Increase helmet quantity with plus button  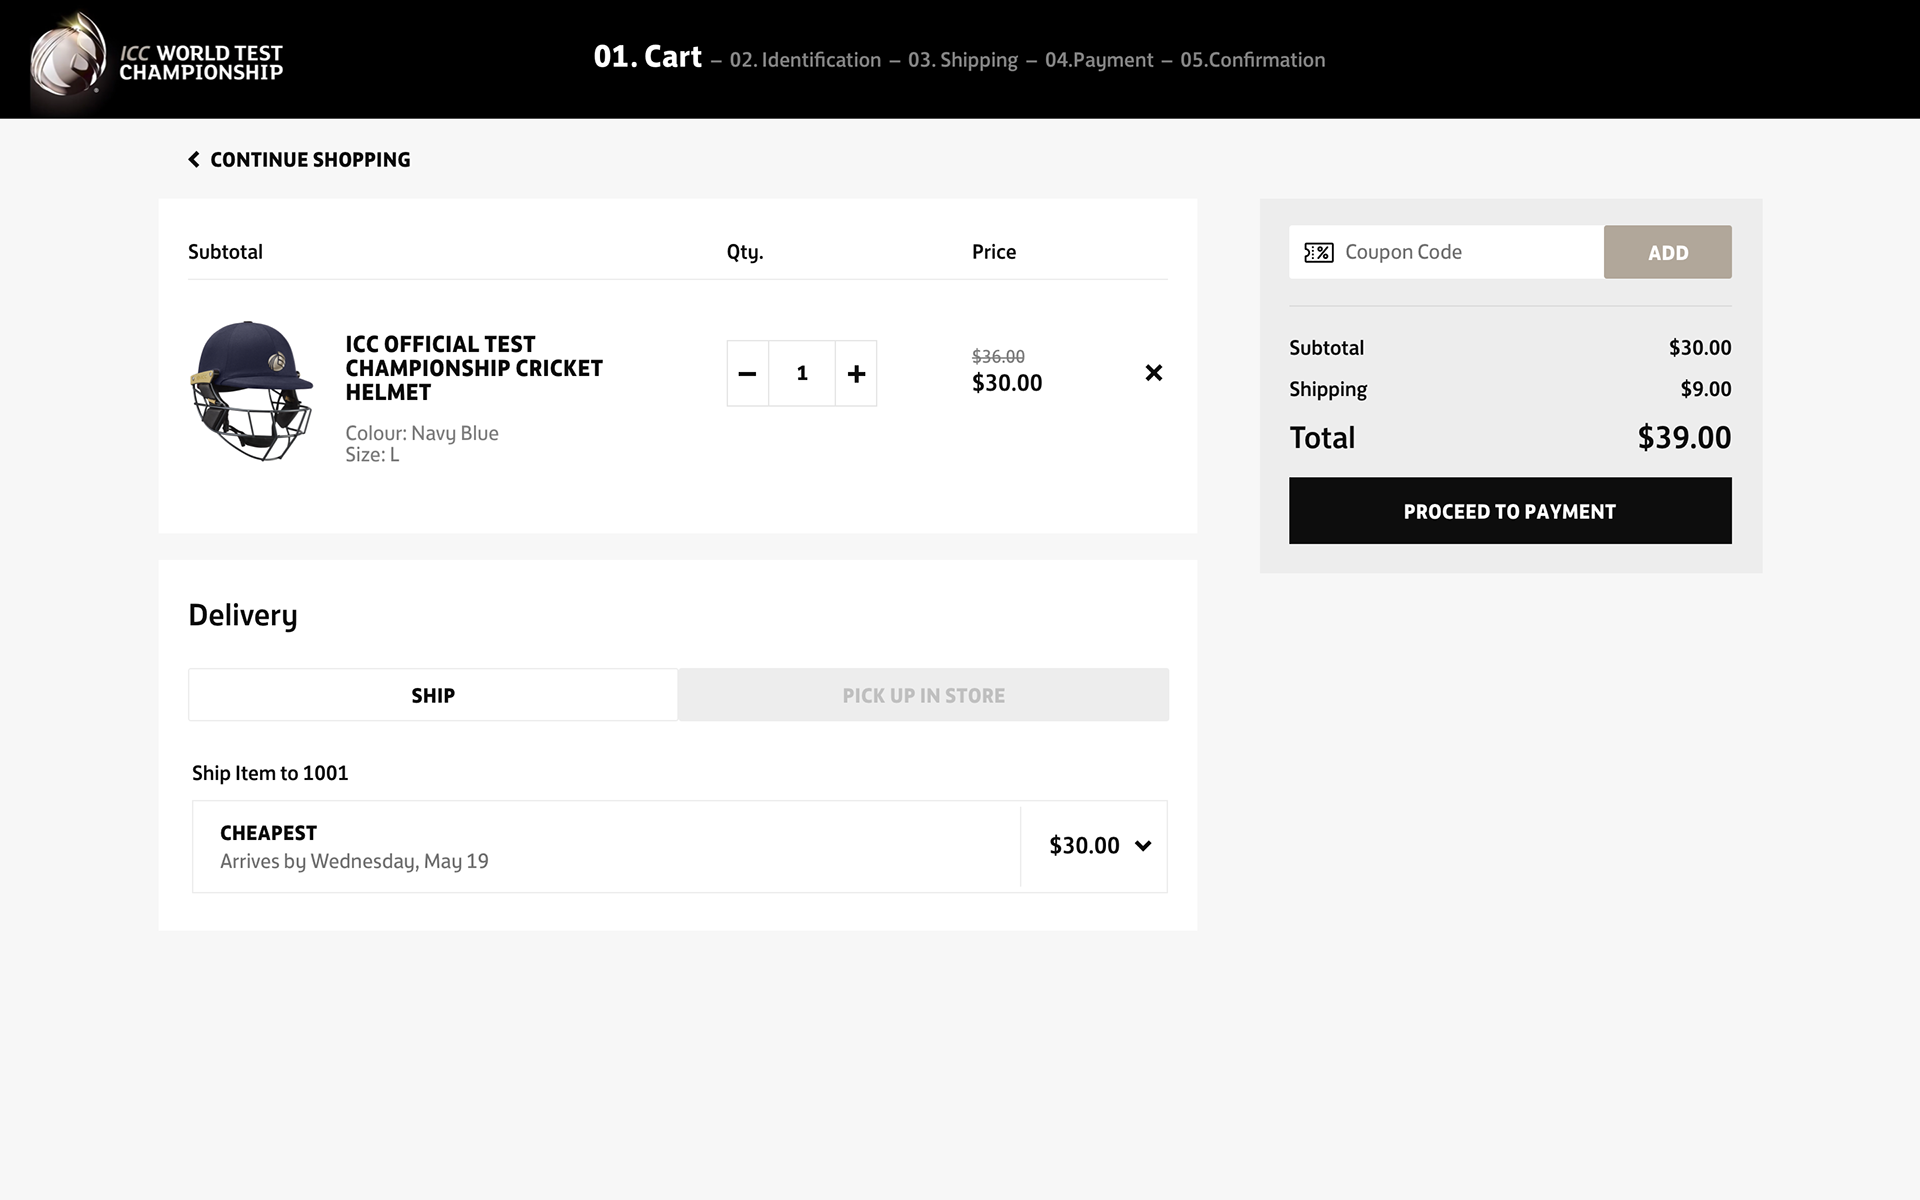coord(856,374)
